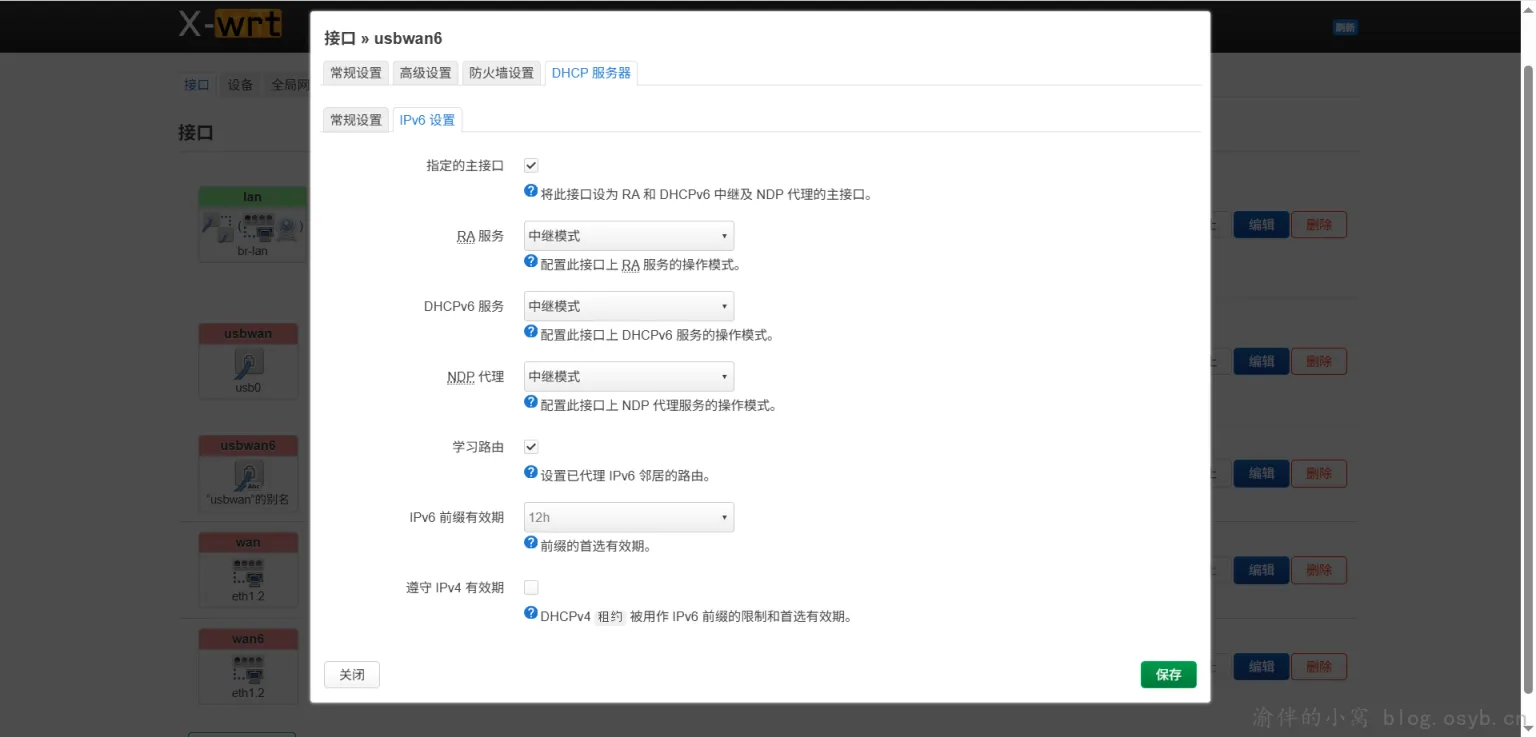Uncheck 指定的主接口 checkbox

click(x=530, y=165)
